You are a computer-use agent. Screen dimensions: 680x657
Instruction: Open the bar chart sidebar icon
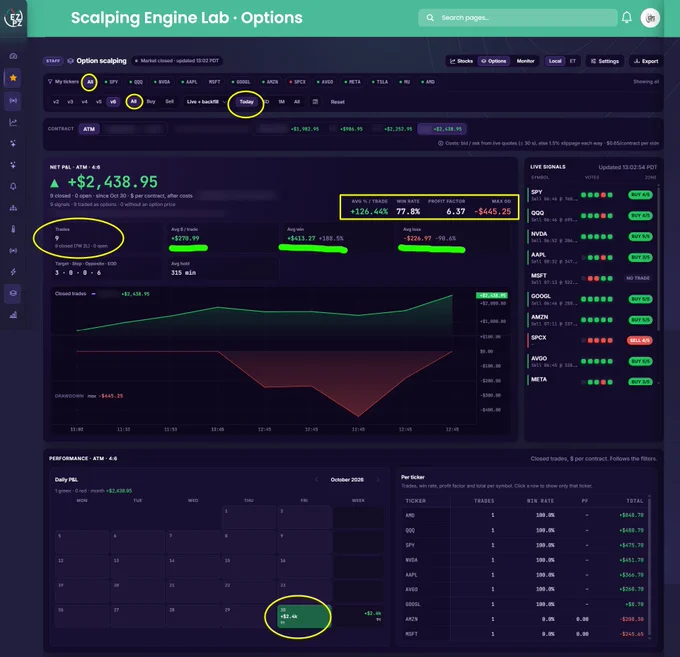(x=13, y=315)
